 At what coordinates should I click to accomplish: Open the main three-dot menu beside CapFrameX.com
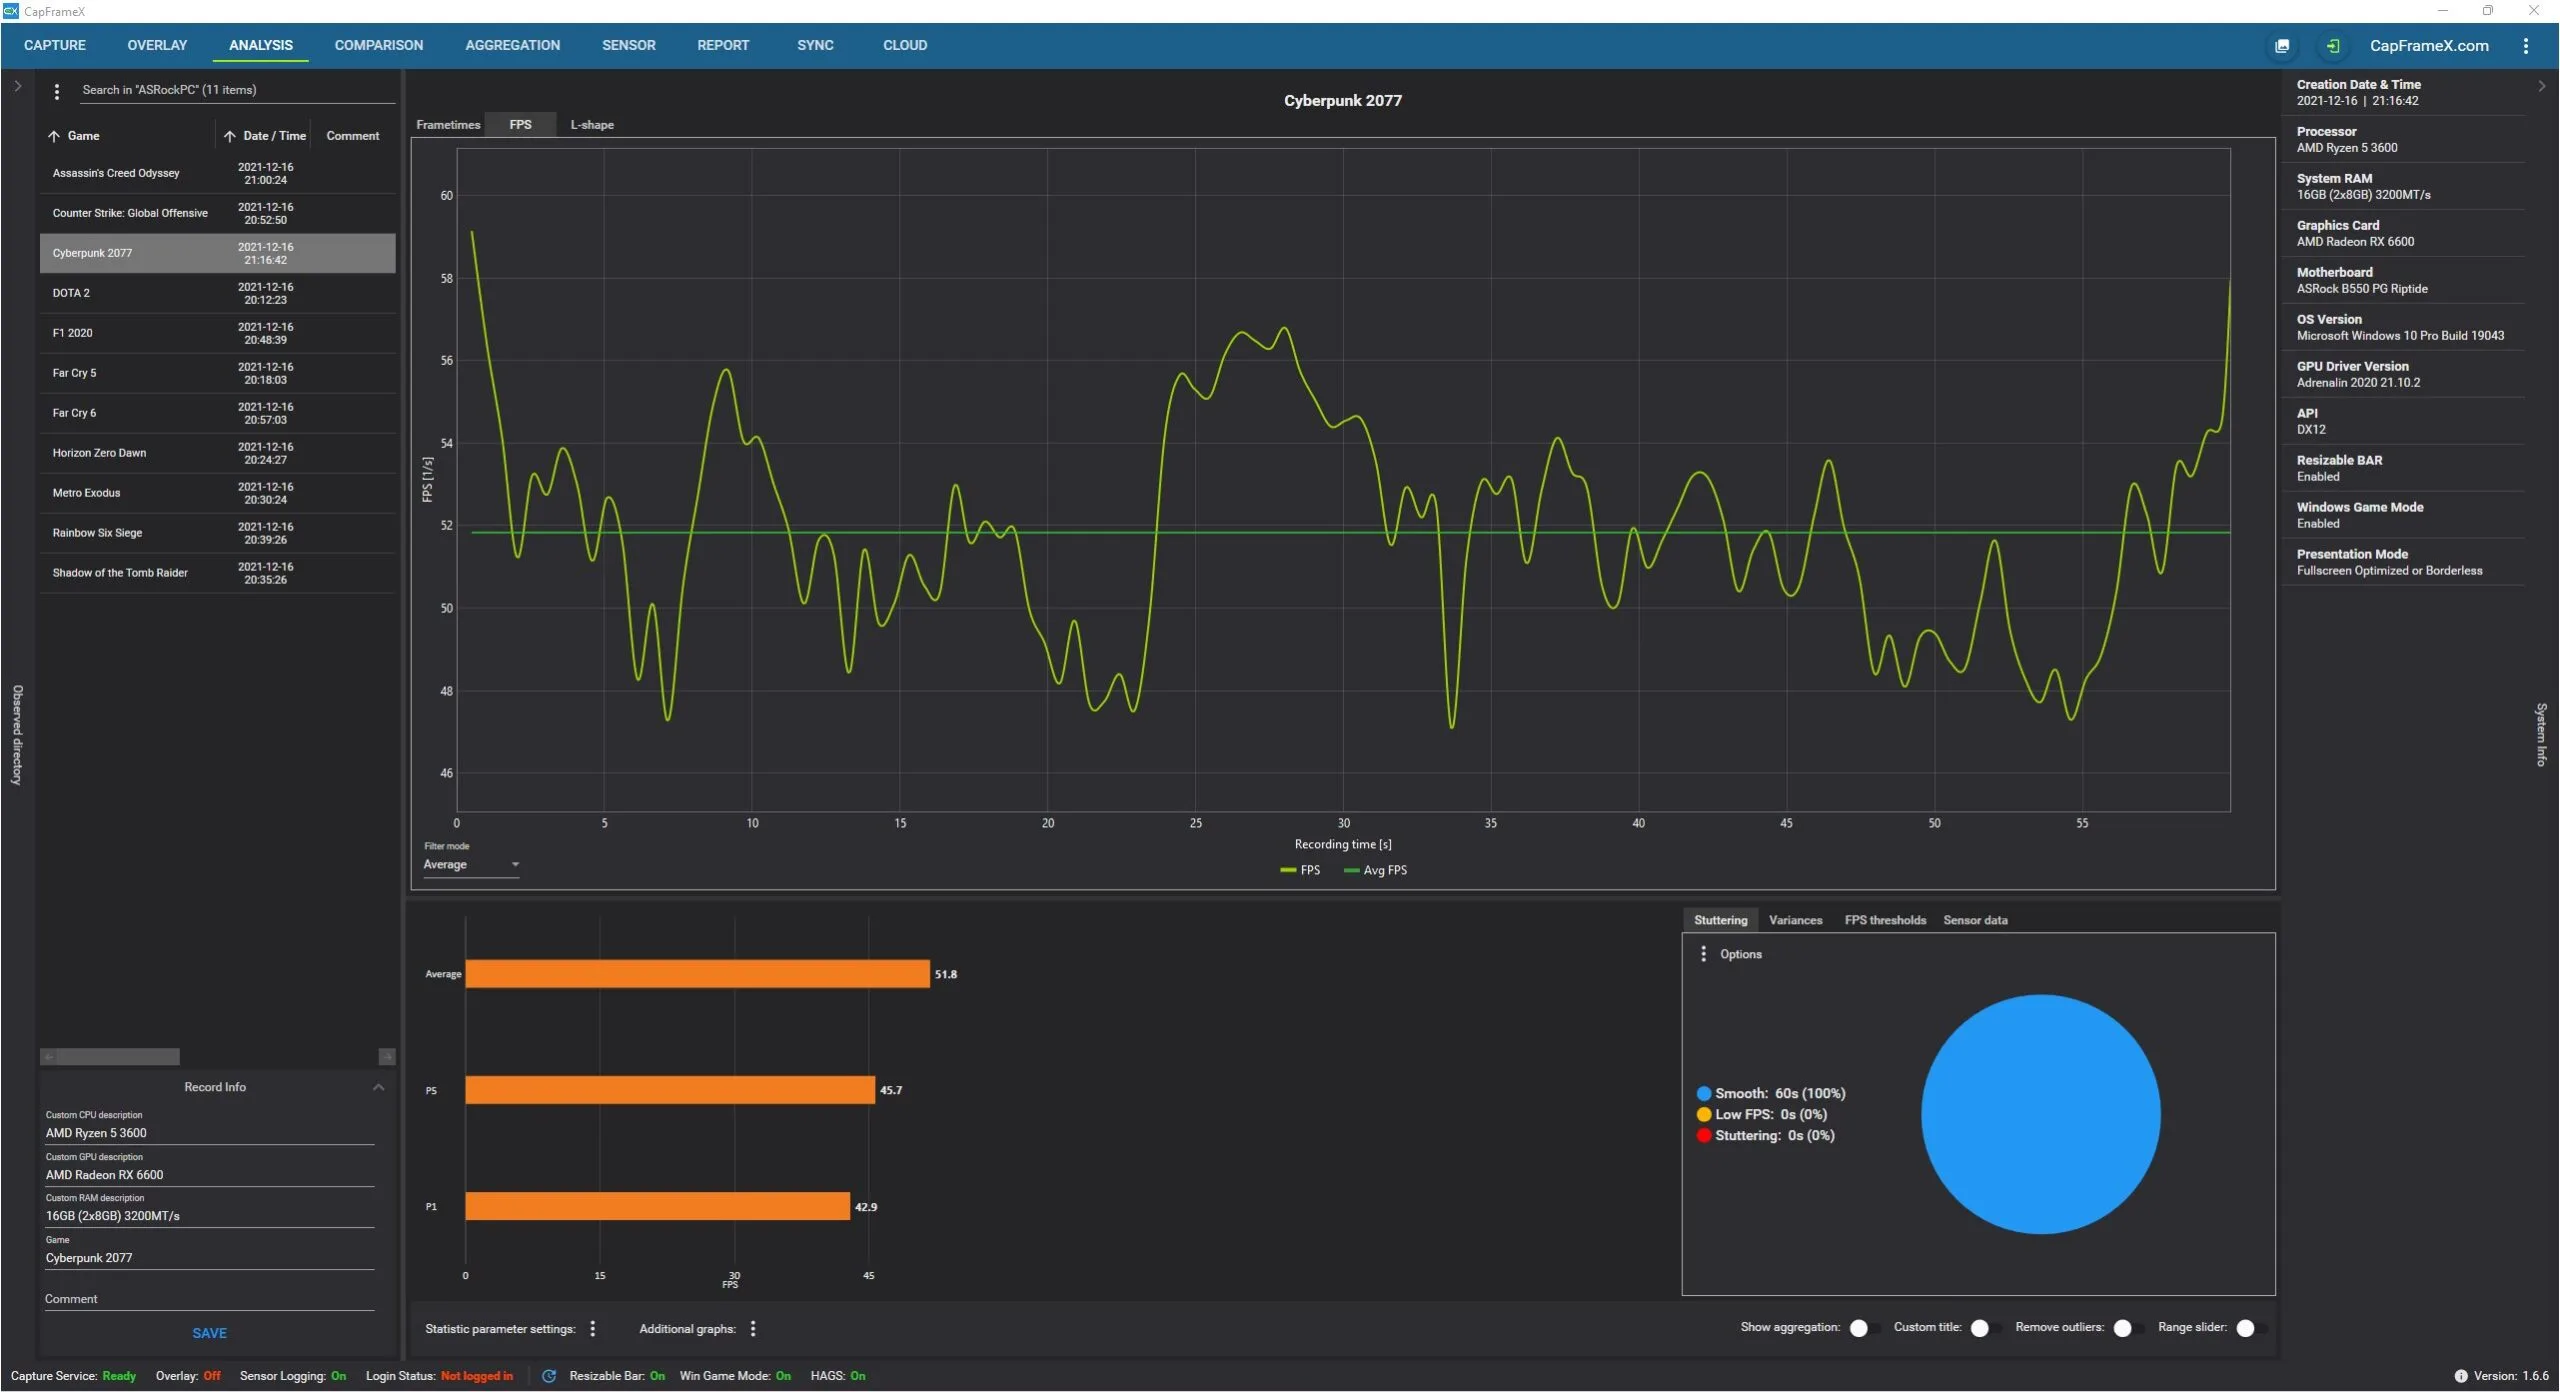point(2525,46)
